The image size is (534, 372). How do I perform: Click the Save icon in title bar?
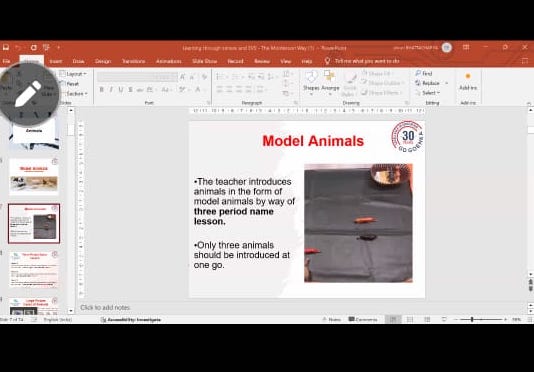coord(6,48)
